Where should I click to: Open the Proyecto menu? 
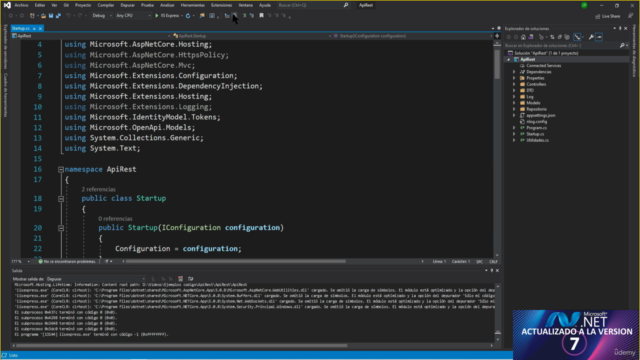83,5
